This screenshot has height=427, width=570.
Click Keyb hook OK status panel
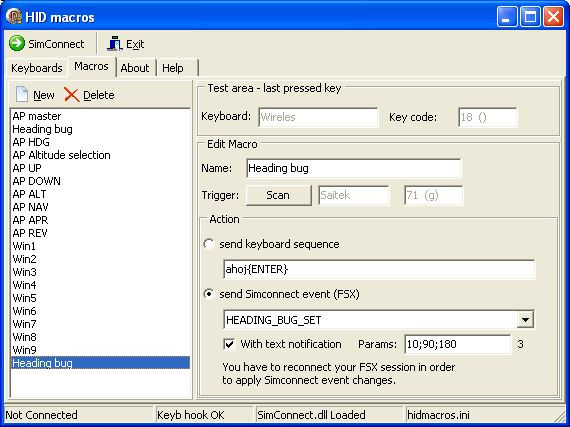pos(204,415)
